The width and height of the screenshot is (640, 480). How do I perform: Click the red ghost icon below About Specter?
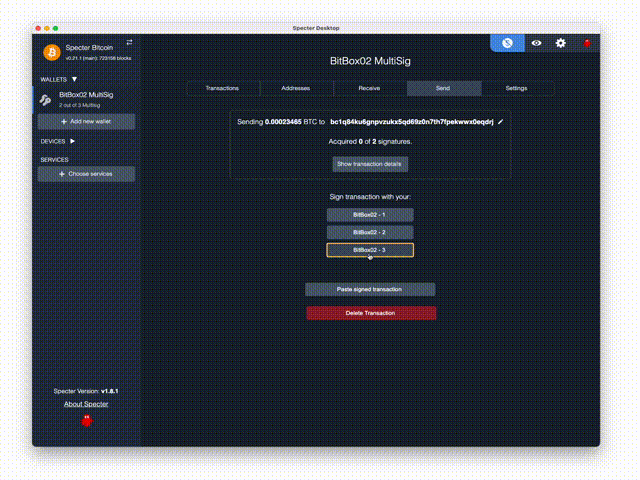click(87, 421)
